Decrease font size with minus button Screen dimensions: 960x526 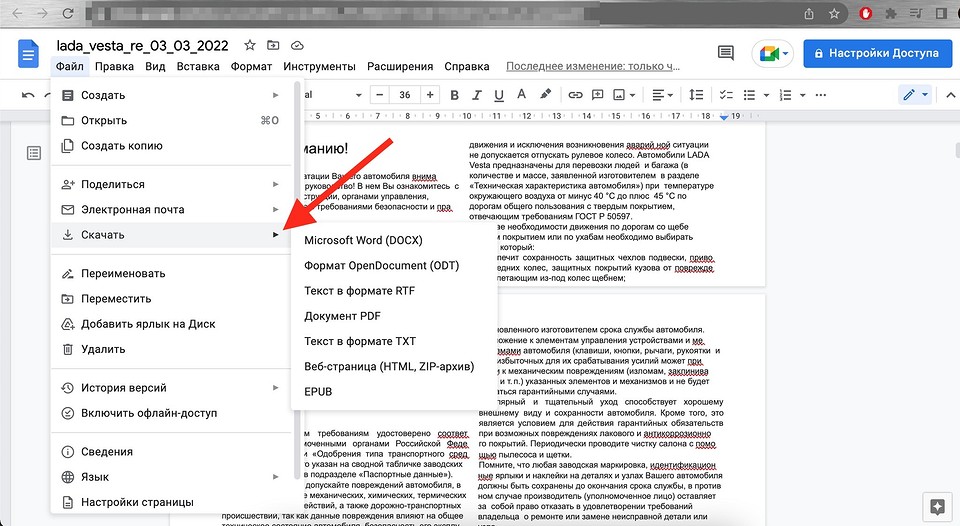tap(380, 95)
